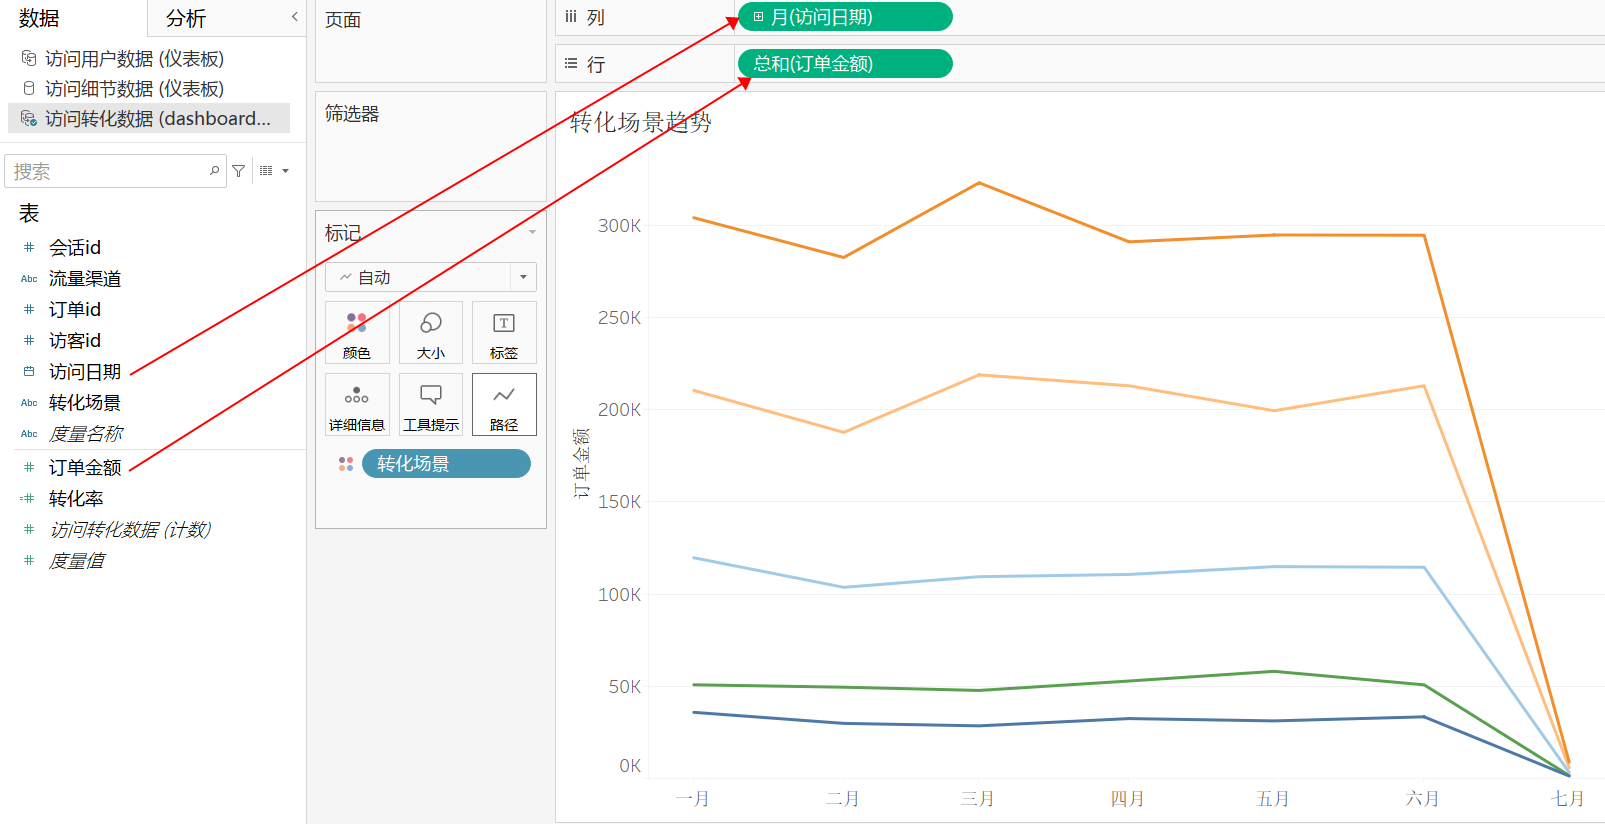The image size is (1605, 824).
Task: Select the 三月 header on the x-axis
Action: coord(977,798)
